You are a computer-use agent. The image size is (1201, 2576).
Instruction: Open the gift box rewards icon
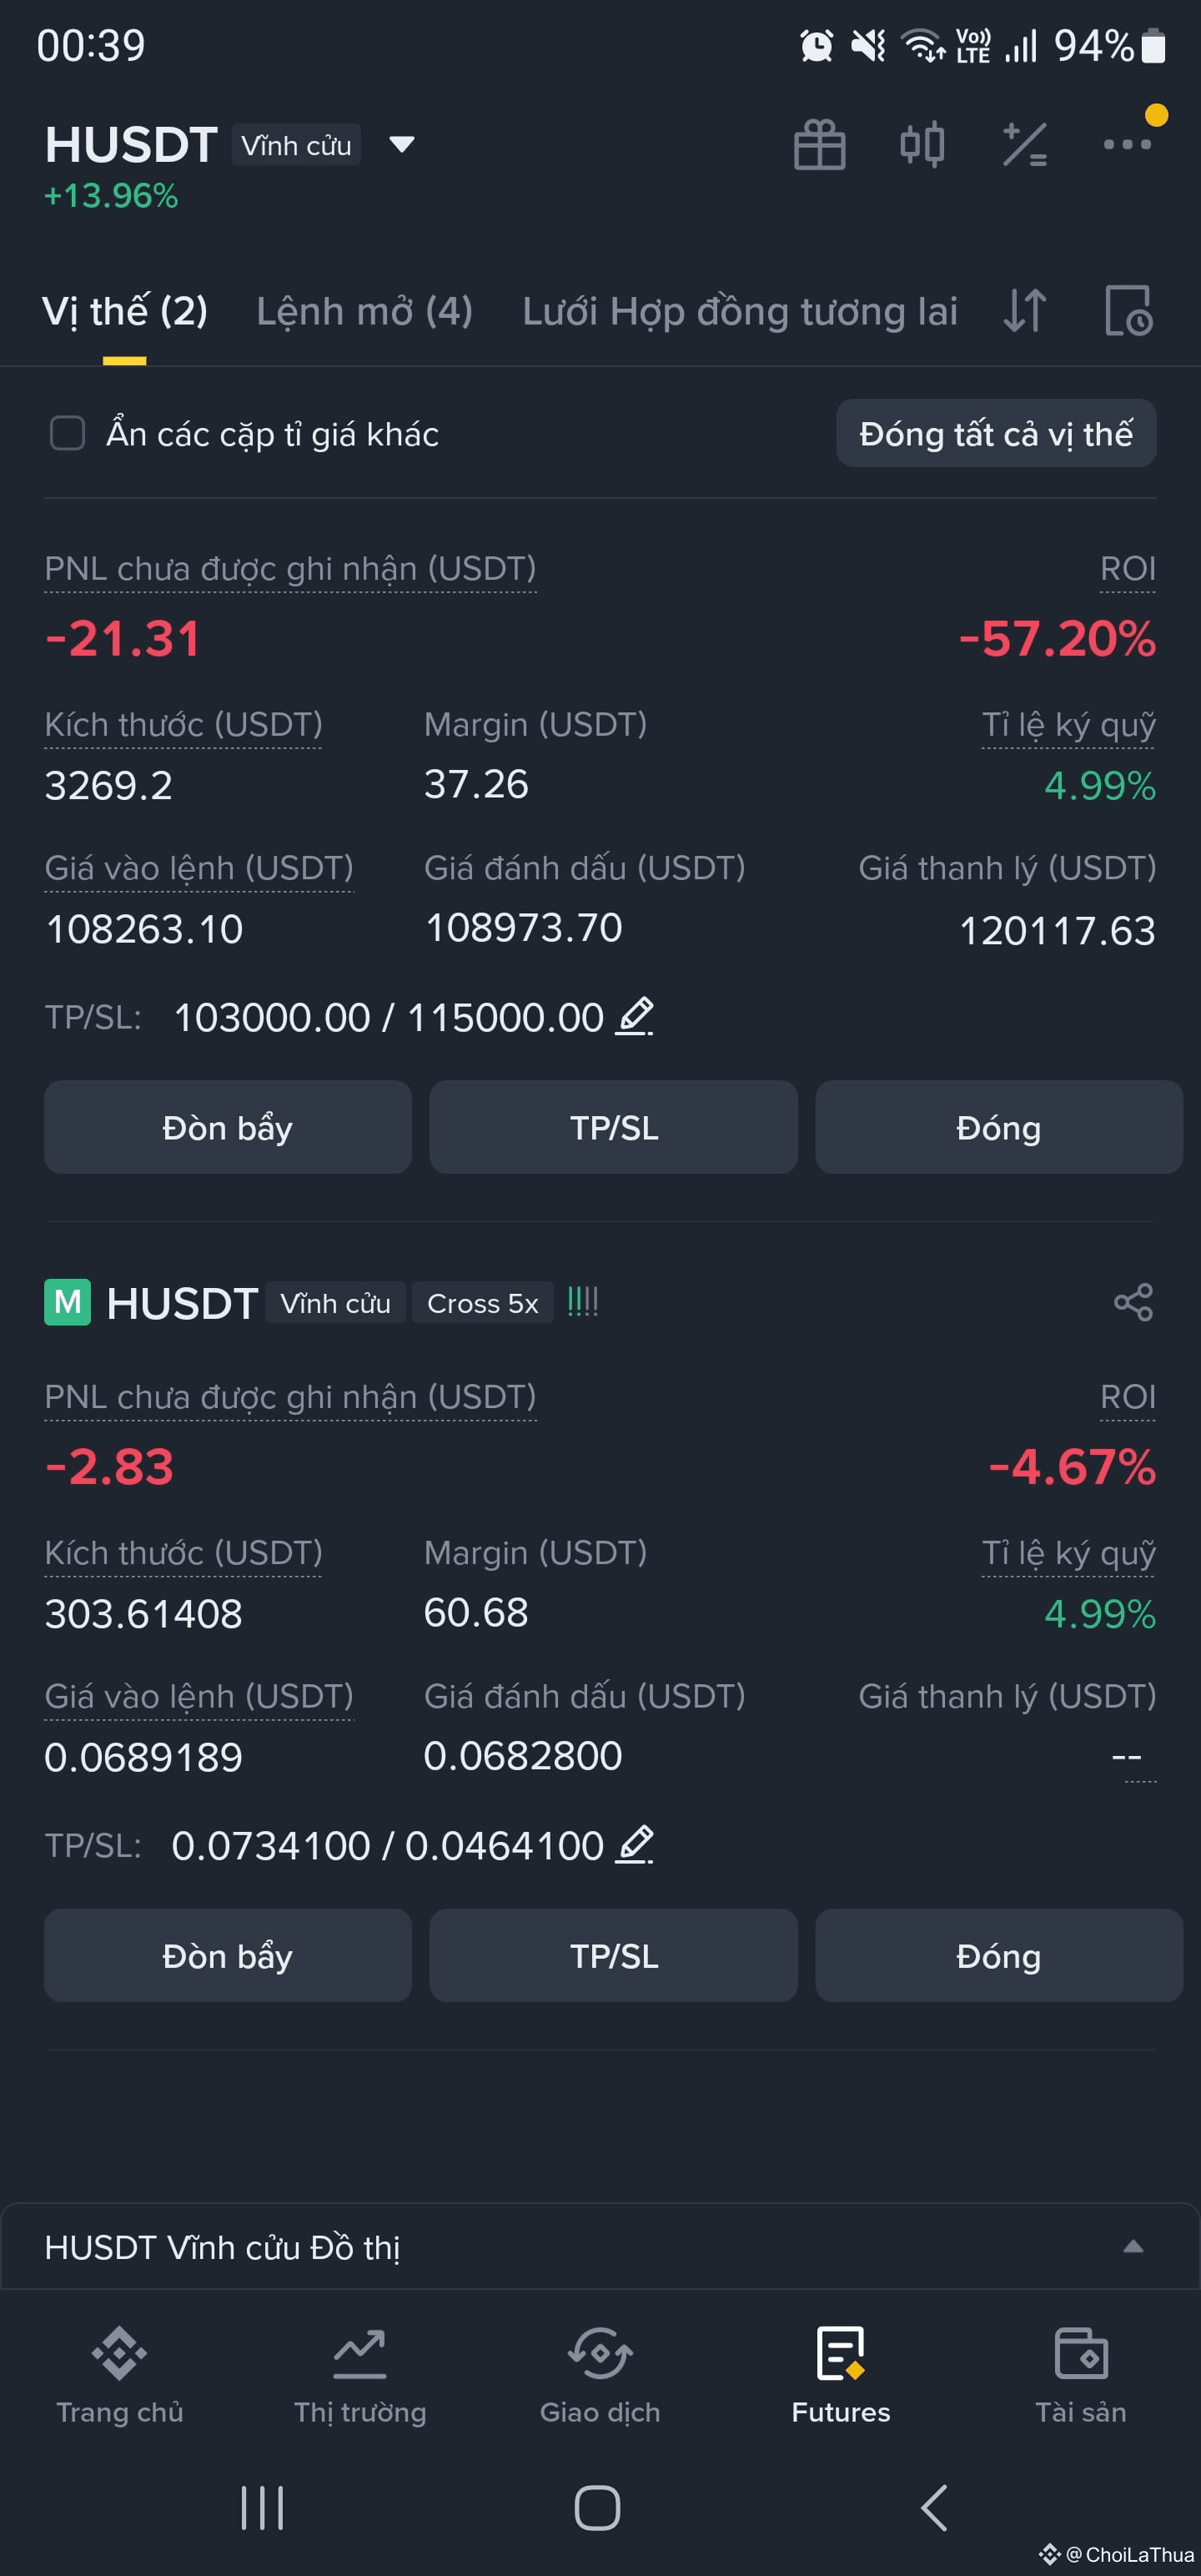pos(819,145)
